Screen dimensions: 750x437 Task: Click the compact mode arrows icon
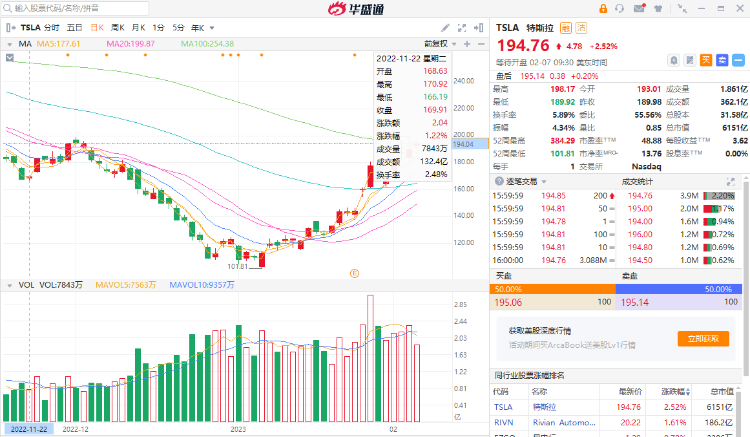coord(682,8)
